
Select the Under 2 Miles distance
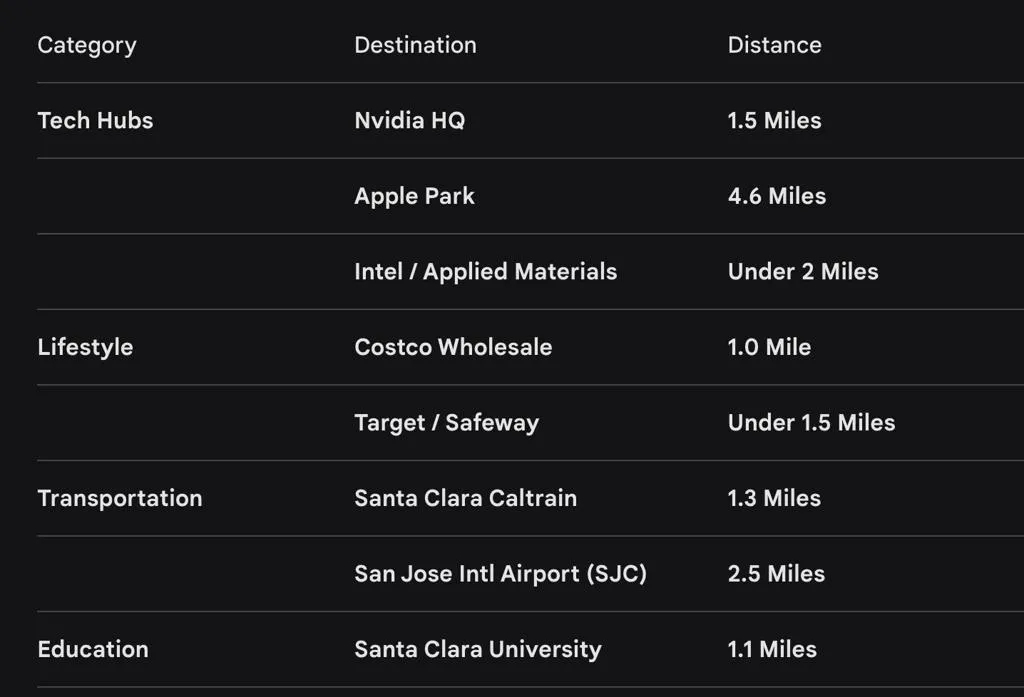pos(803,271)
